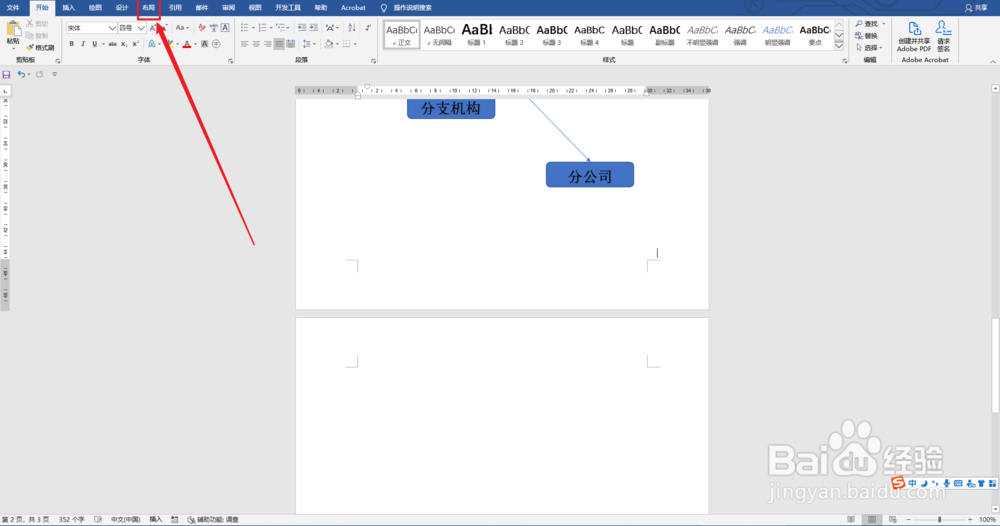The height and width of the screenshot is (526, 1000).
Task: Click Create and Share Adobe PDF button
Action: coord(914,36)
